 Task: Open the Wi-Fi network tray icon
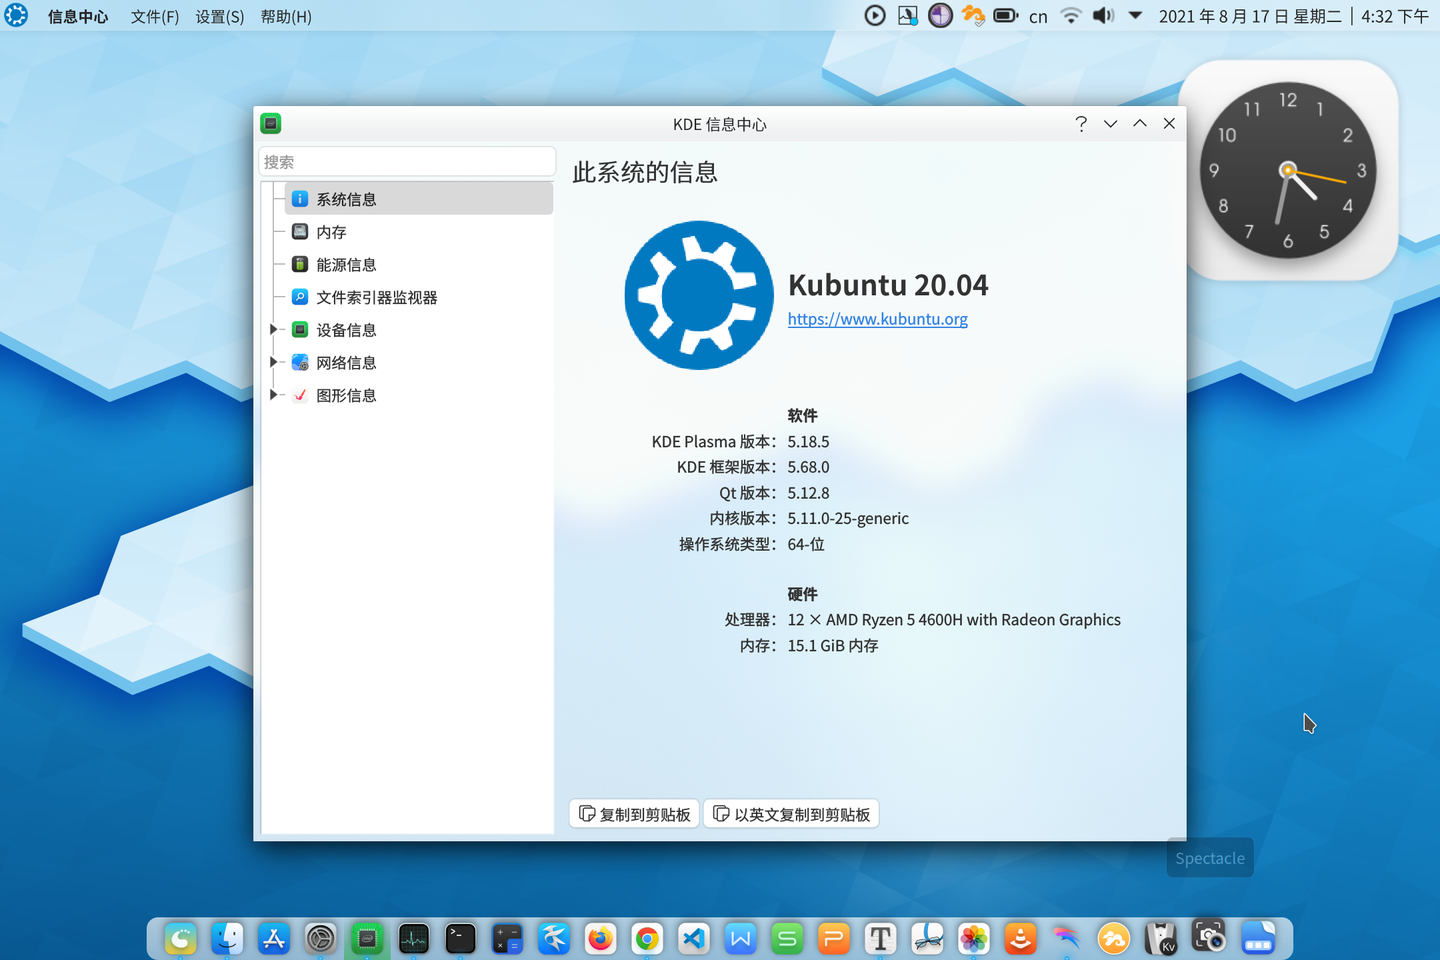(1071, 15)
